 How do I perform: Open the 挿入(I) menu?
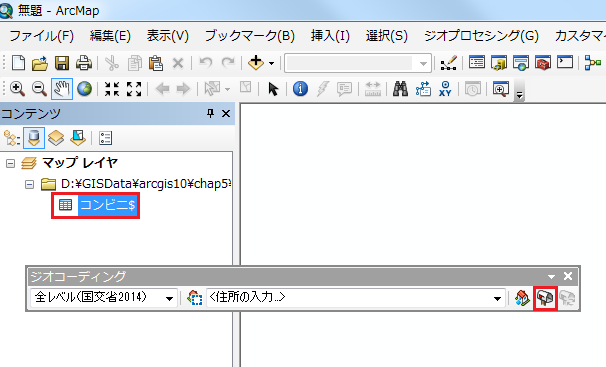[x=330, y=36]
